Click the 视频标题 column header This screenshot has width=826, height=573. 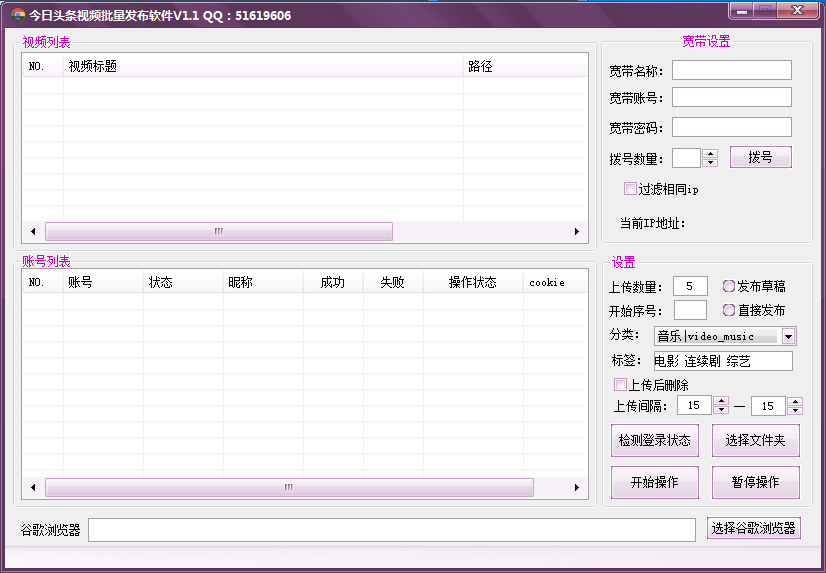263,66
